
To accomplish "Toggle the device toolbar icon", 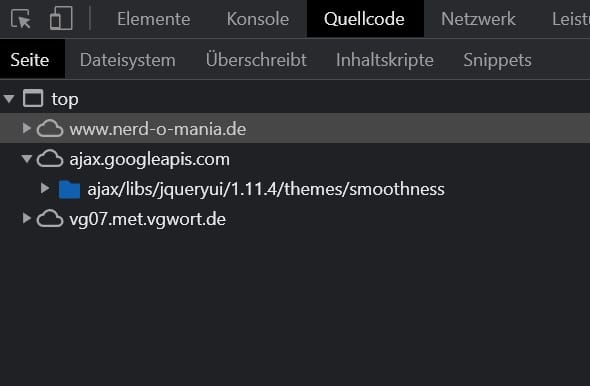I will pos(61,18).
